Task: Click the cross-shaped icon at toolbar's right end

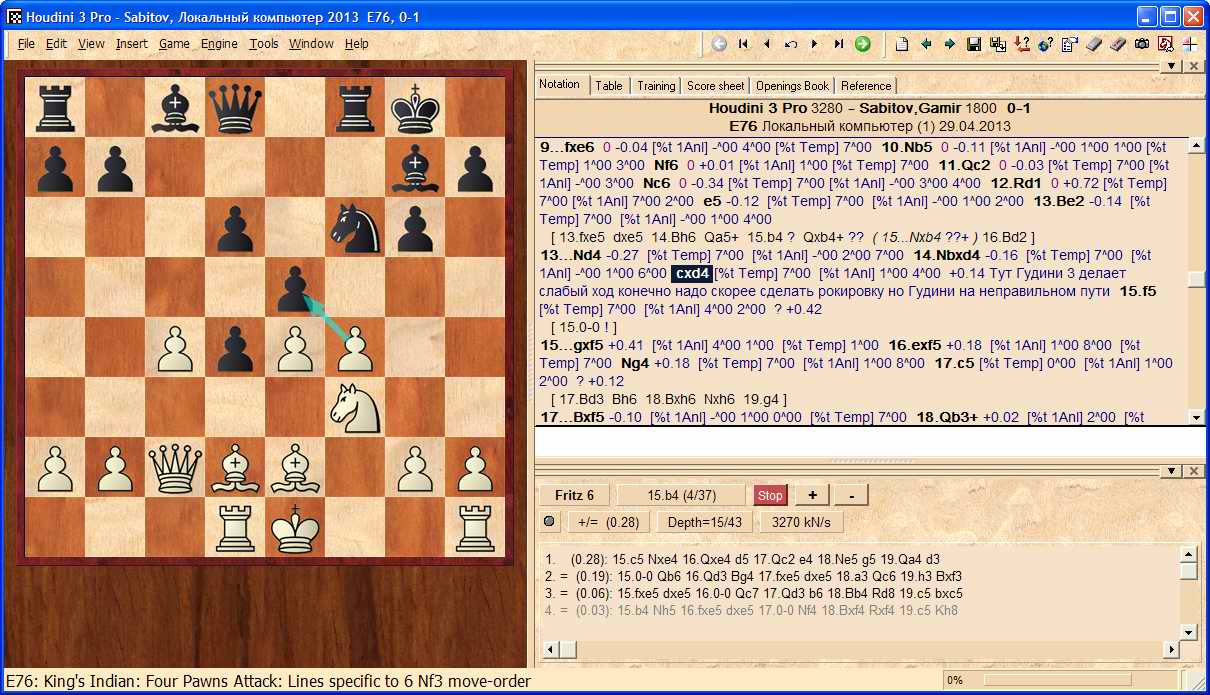Action: [x=1190, y=44]
